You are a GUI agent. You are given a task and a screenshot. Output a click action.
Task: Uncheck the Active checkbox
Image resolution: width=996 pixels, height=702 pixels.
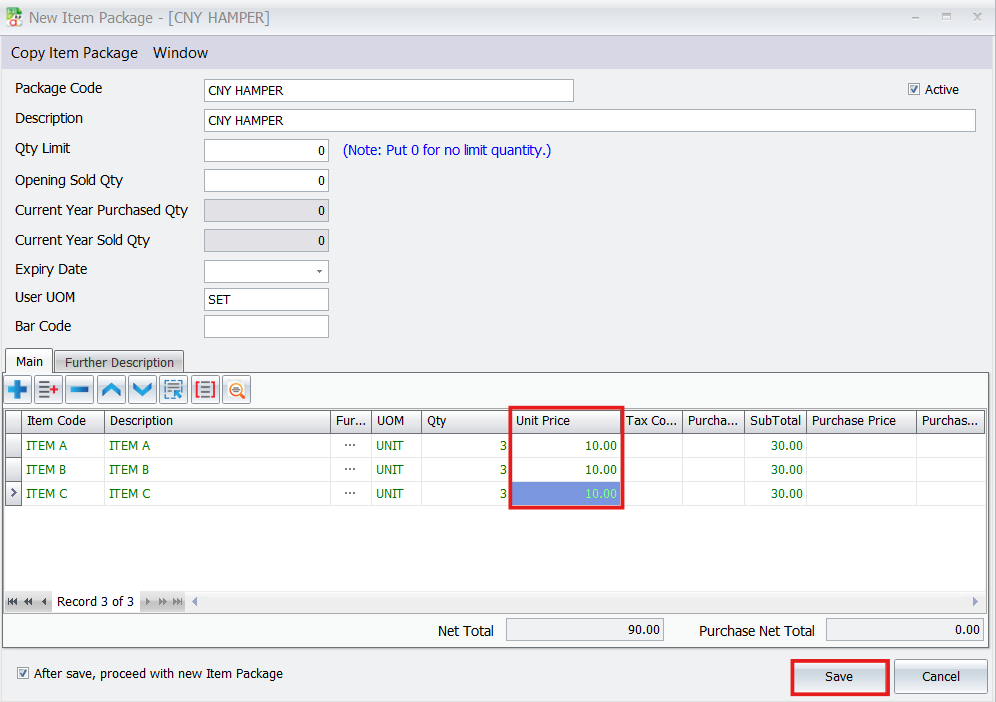click(x=913, y=88)
